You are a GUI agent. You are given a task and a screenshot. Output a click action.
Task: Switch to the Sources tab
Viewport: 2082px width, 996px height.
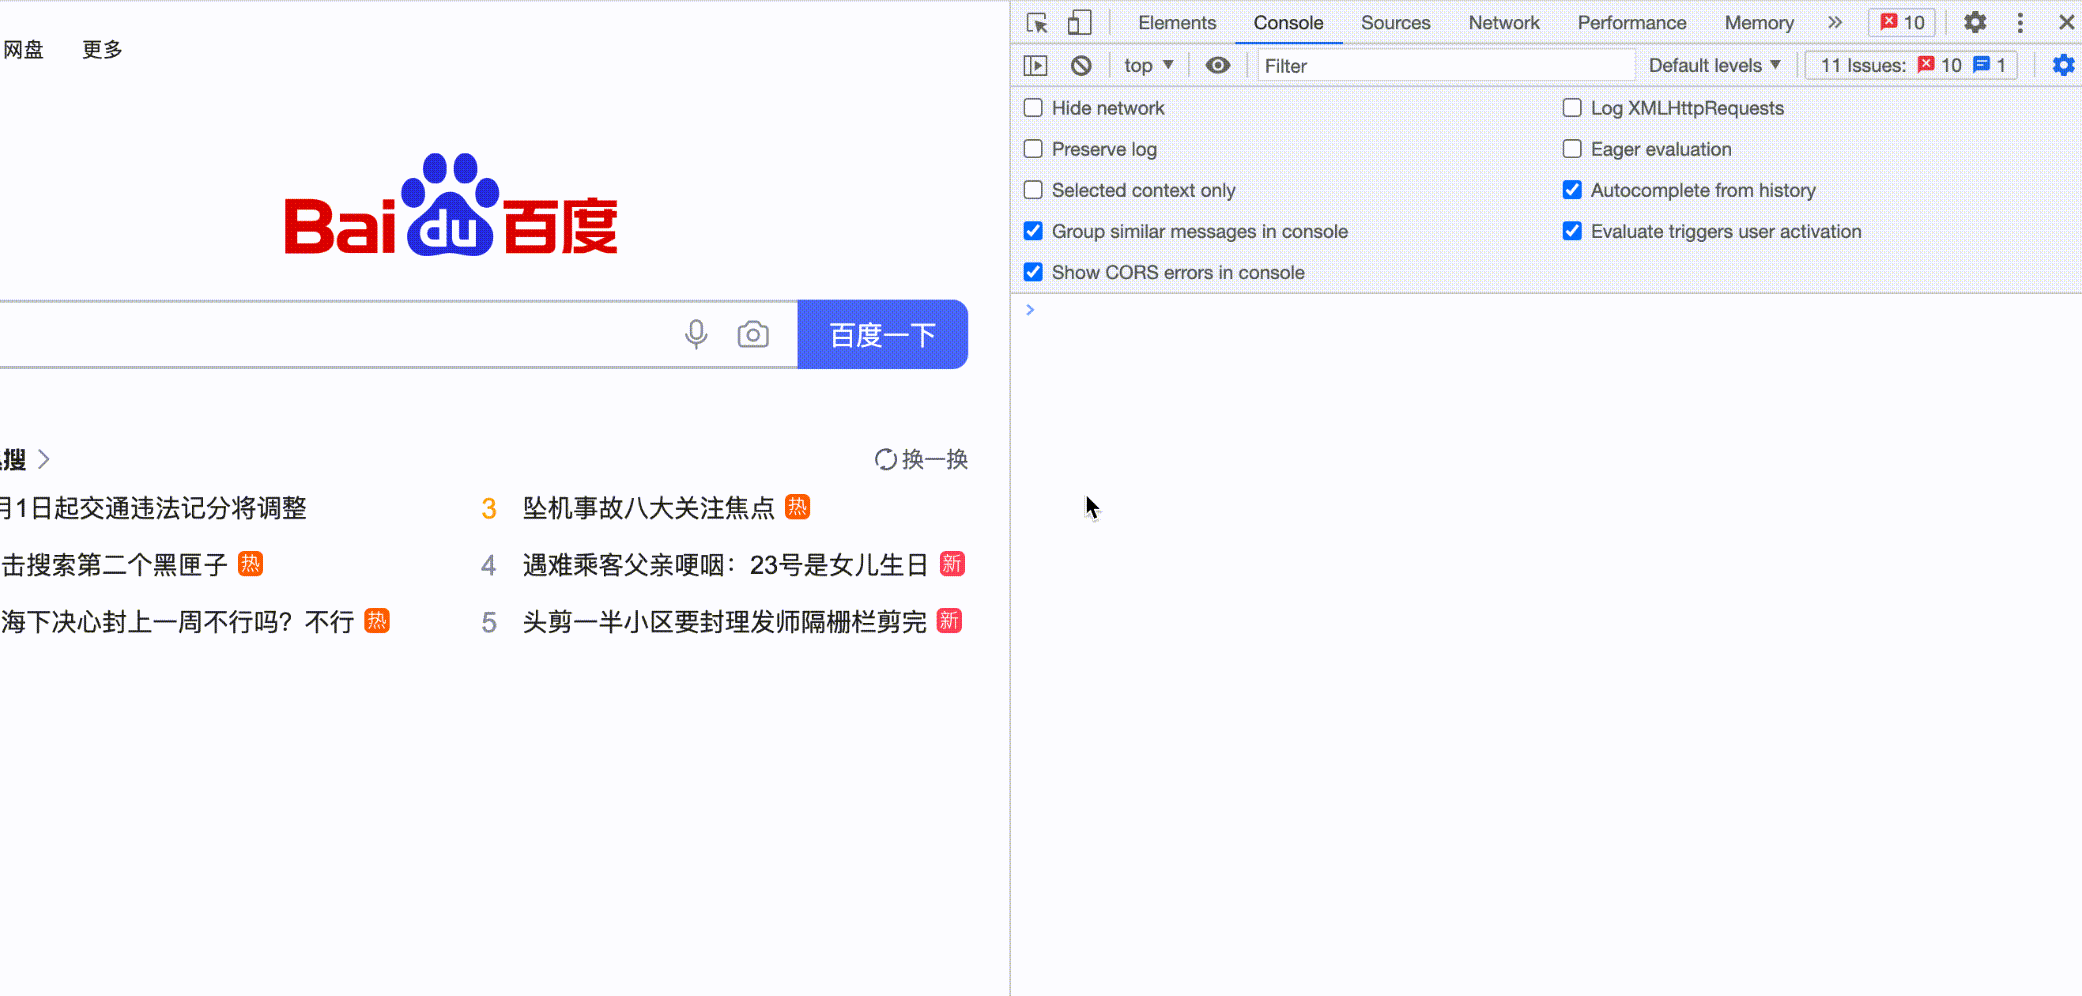click(x=1396, y=22)
